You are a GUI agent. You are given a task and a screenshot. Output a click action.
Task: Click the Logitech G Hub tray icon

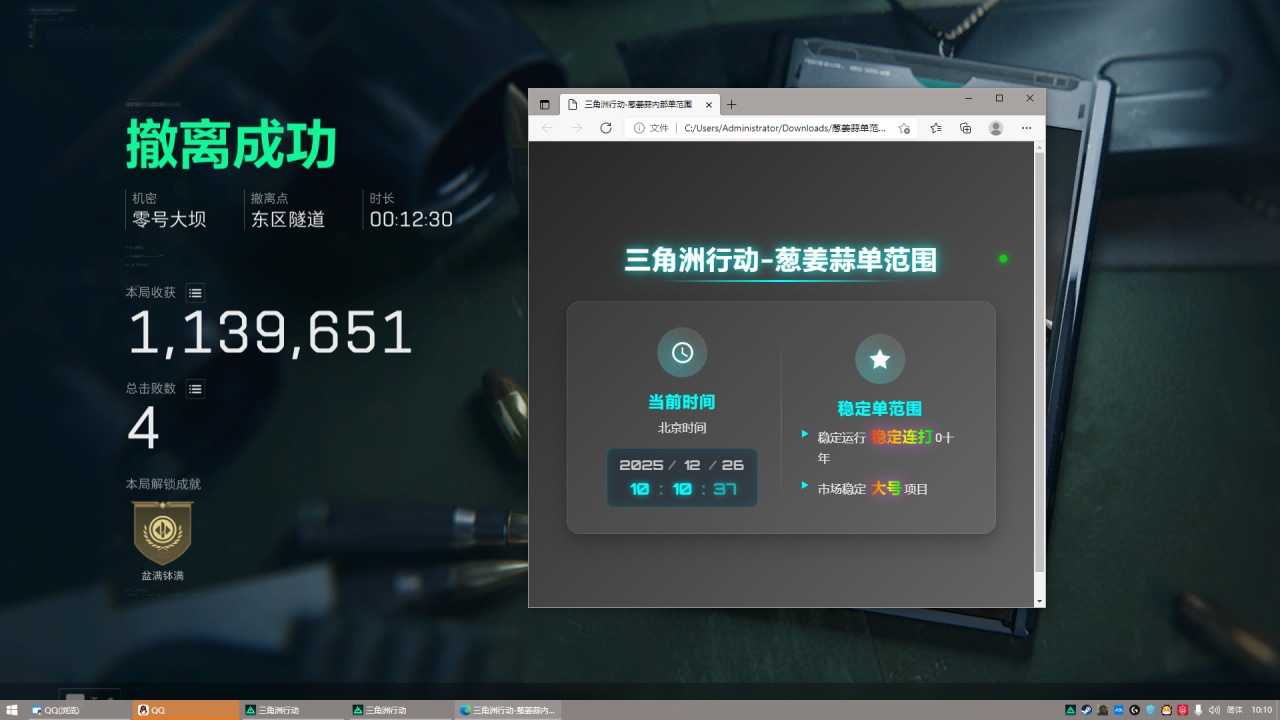pyautogui.click(x=1134, y=710)
